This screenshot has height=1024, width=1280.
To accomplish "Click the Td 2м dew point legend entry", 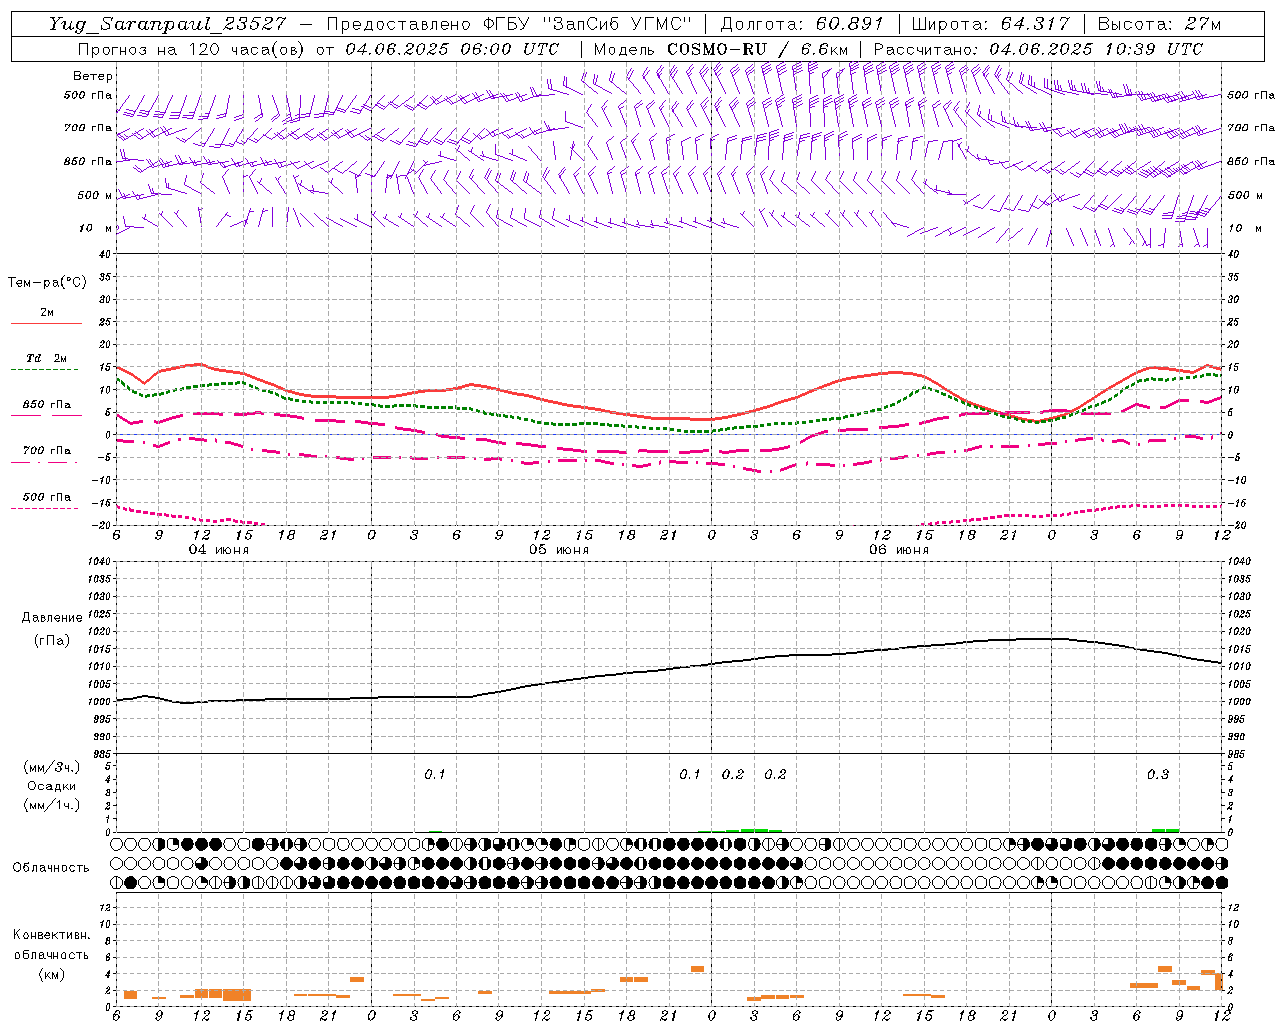I will tap(47, 358).
